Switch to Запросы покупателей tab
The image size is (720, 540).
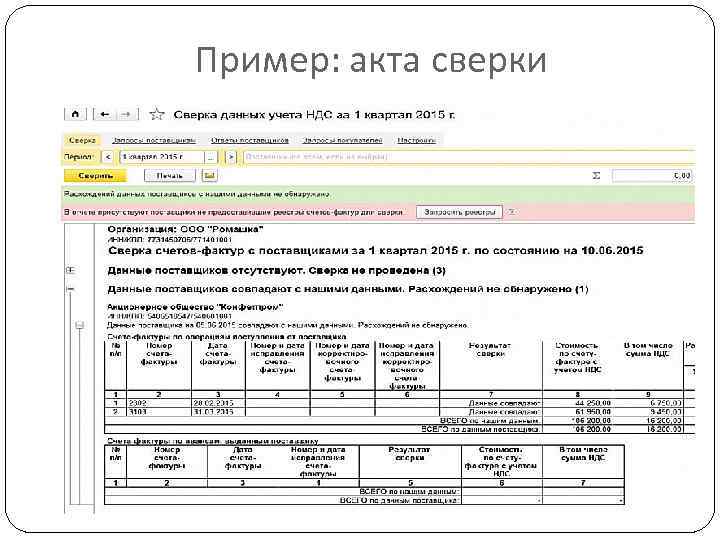coord(343,140)
